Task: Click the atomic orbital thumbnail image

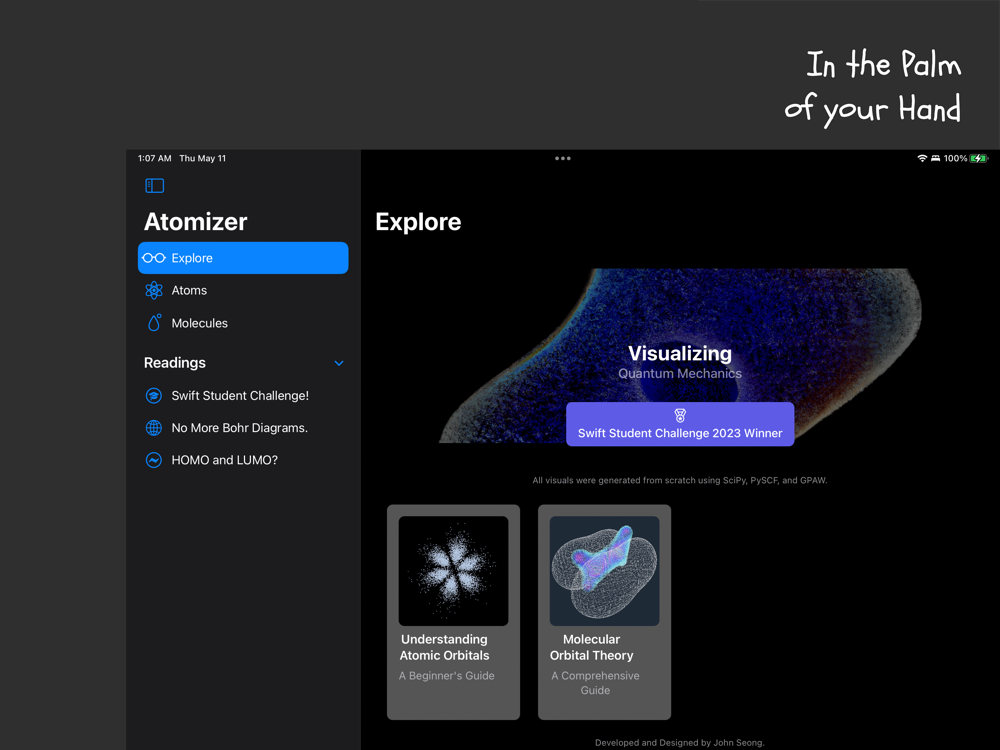Action: click(453, 571)
